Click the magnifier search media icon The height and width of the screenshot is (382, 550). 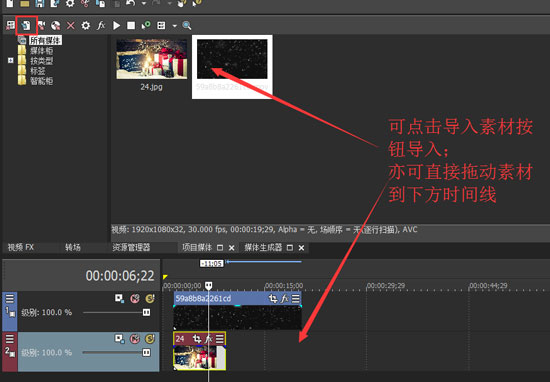187,25
